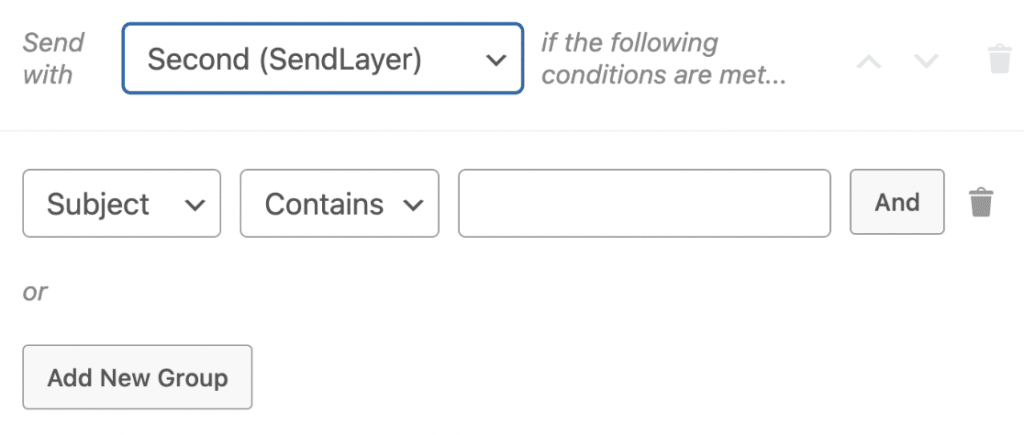Viewport: 1024px width, 435px height.
Task: Click the 'Send with' label text
Action: tap(52, 59)
